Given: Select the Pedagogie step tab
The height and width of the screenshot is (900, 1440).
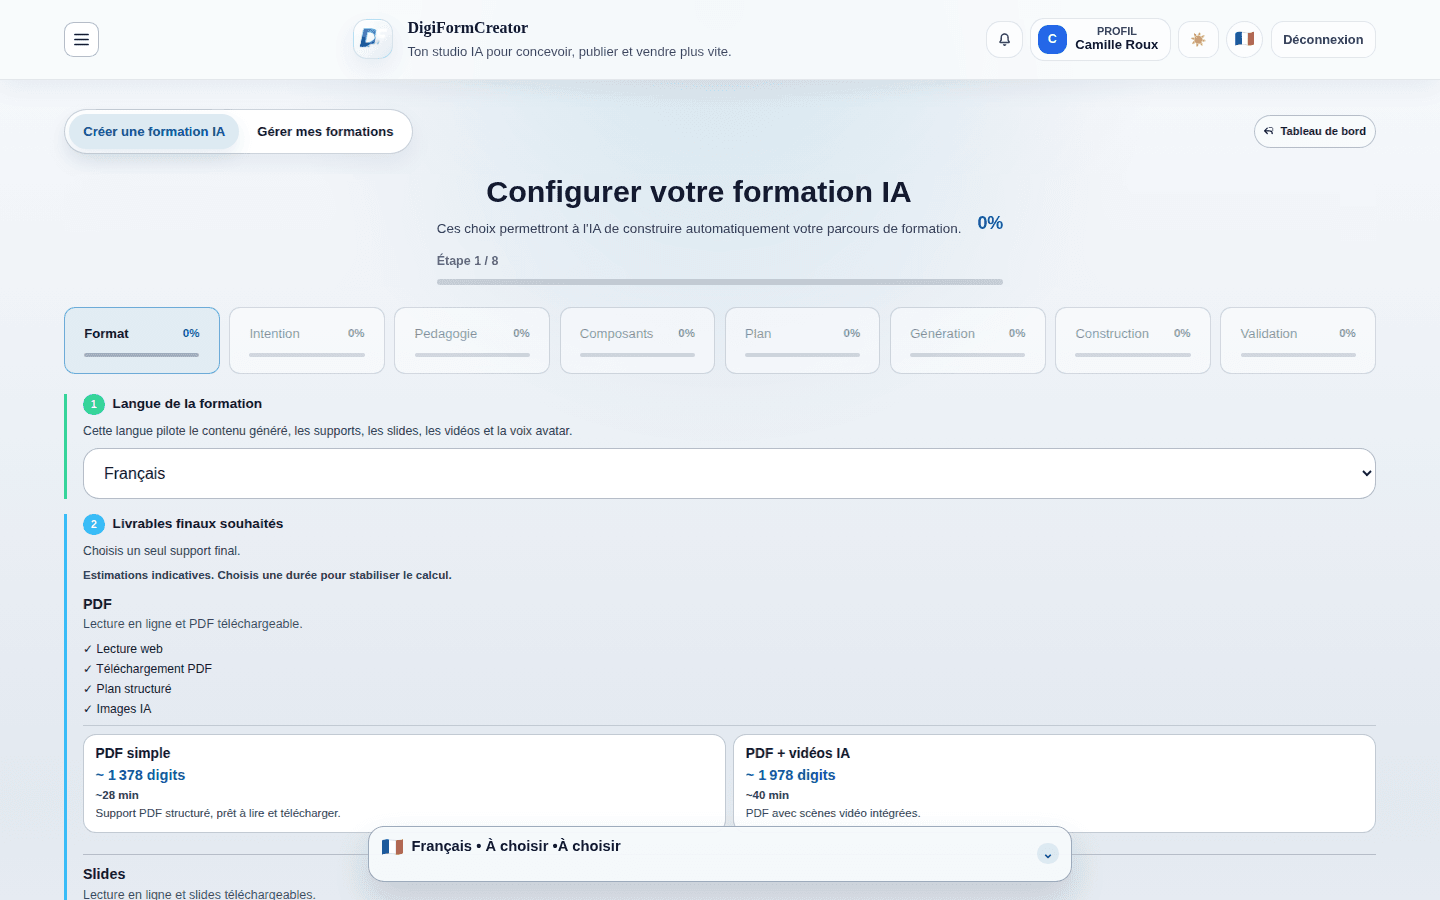Looking at the screenshot, I should click(x=472, y=341).
